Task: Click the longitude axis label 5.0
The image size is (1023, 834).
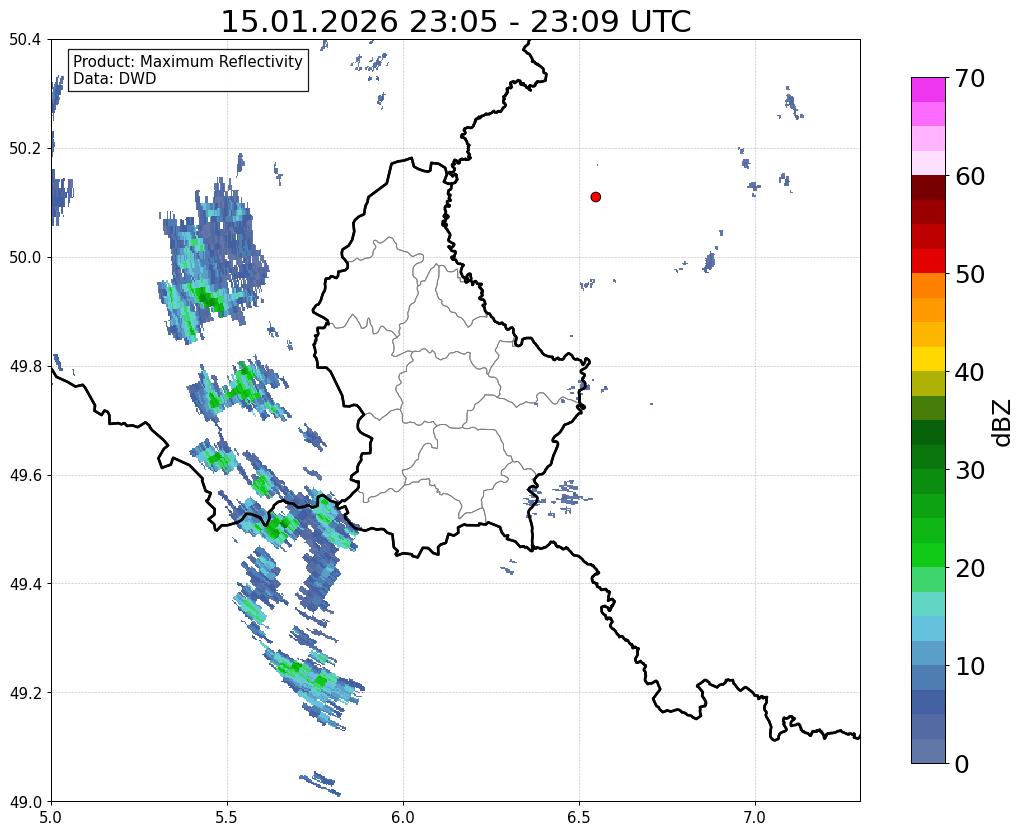Action: [51, 818]
